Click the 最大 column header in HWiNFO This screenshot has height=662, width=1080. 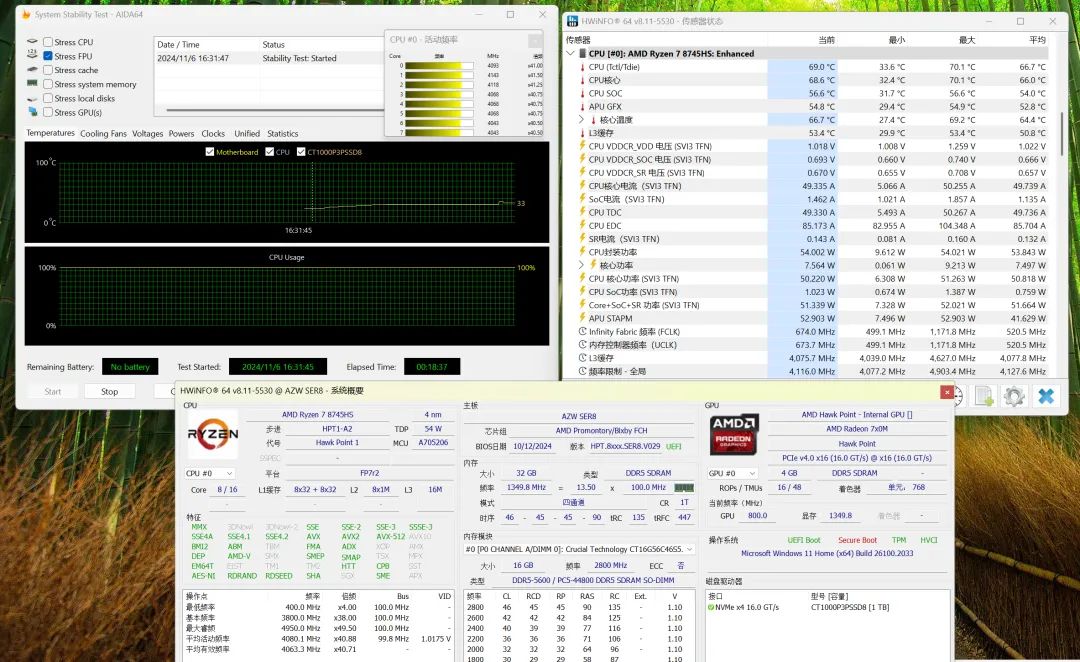point(966,40)
